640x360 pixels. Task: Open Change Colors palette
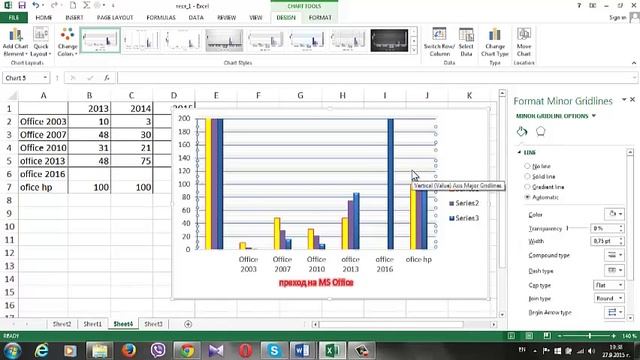coord(67,42)
